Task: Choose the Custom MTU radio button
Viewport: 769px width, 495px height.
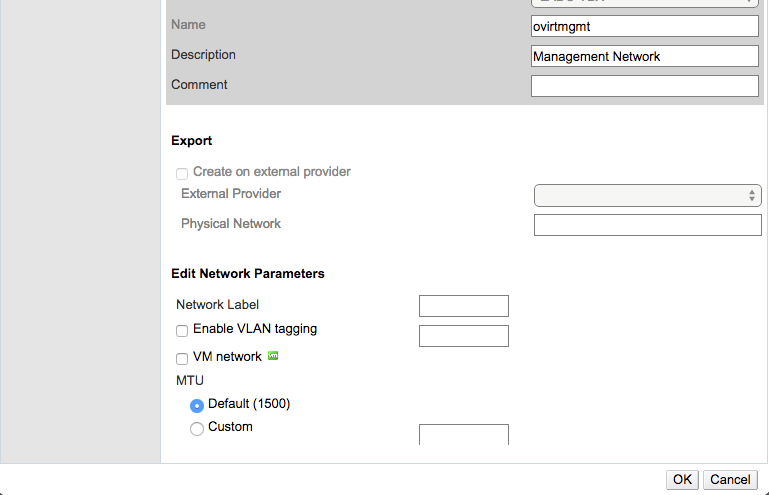Action: point(197,428)
